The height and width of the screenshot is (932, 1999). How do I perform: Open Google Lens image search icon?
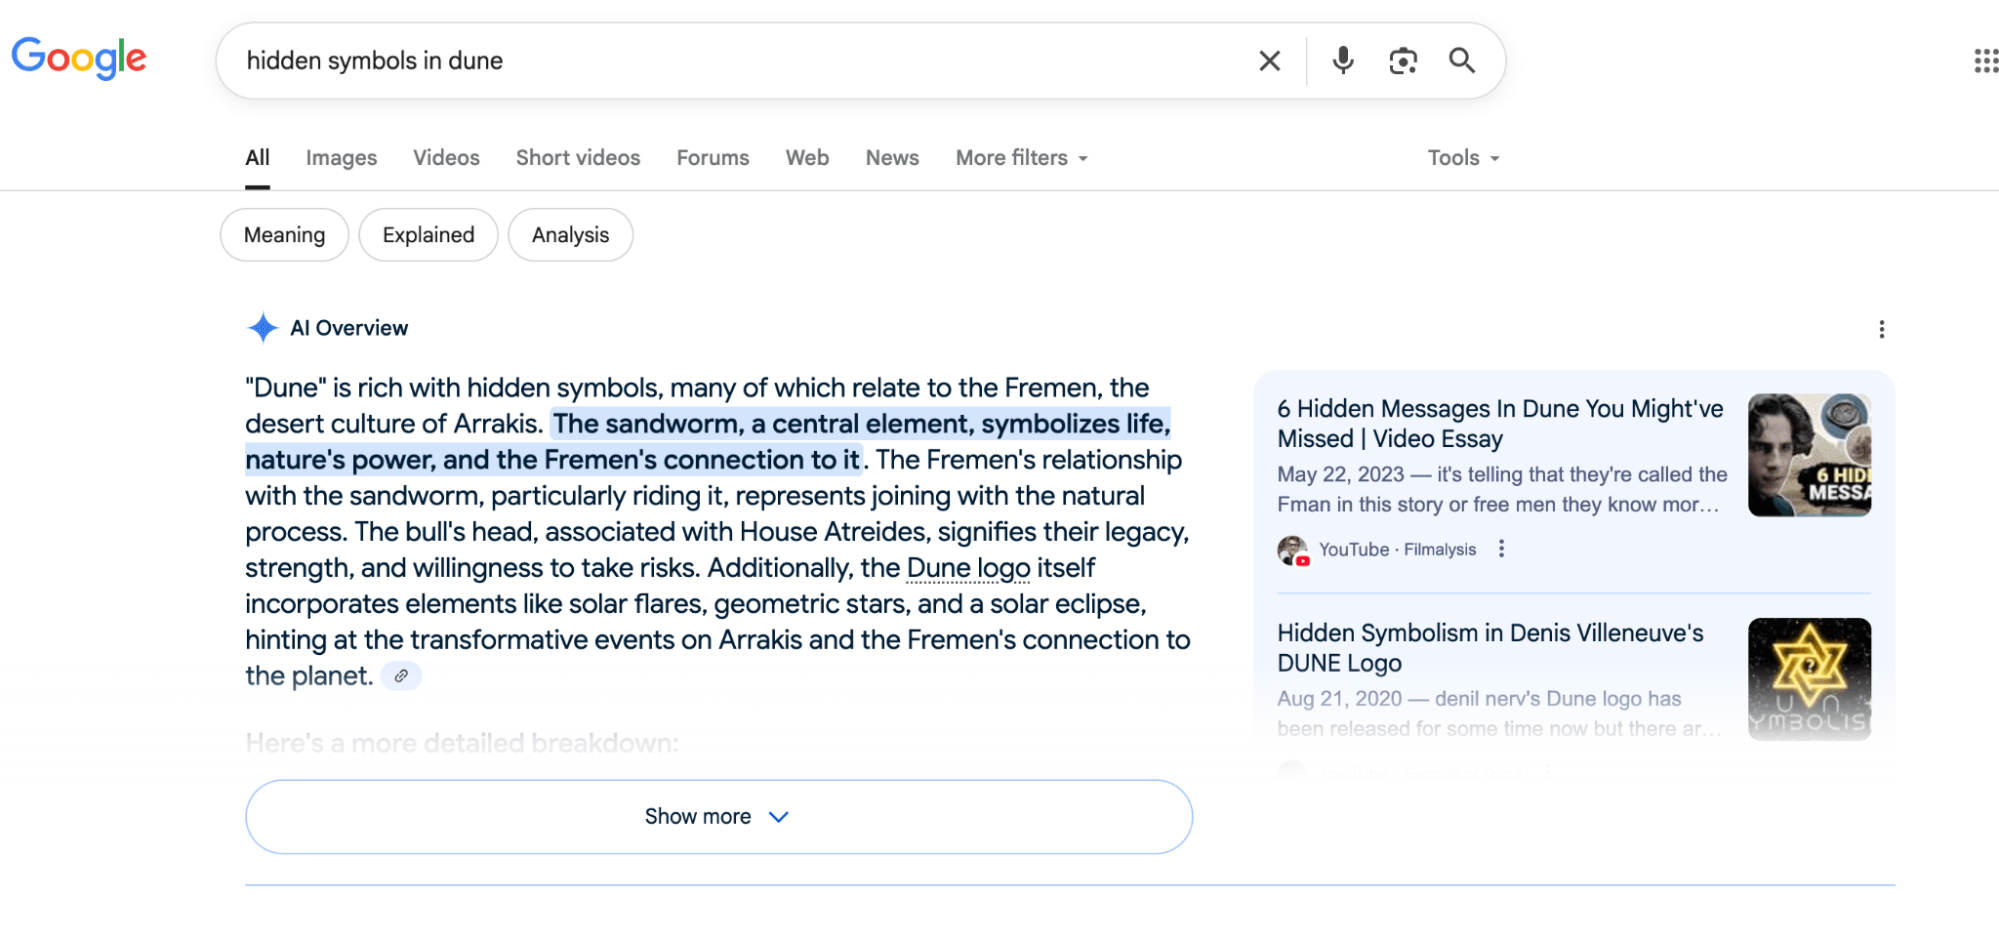pyautogui.click(x=1402, y=61)
